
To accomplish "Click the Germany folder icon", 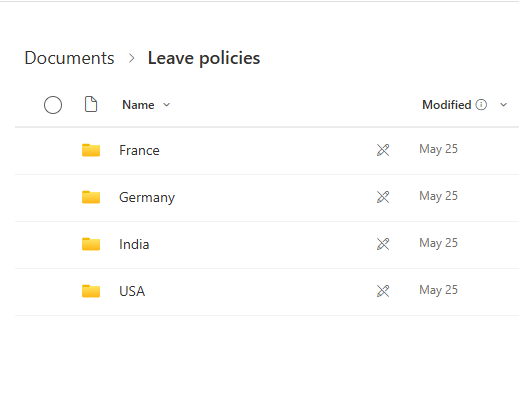I will pyautogui.click(x=91, y=197).
